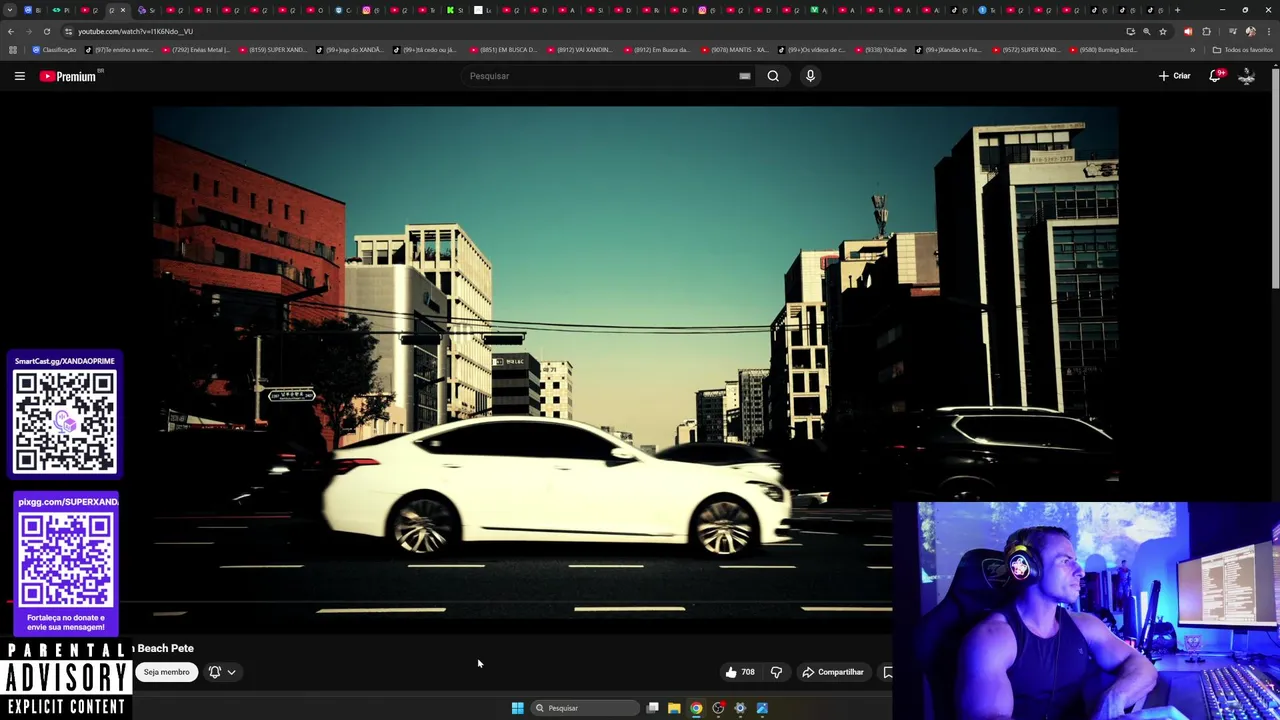Open the Chrome three-dot menu
The height and width of the screenshot is (720, 1280).
coord(1269,31)
